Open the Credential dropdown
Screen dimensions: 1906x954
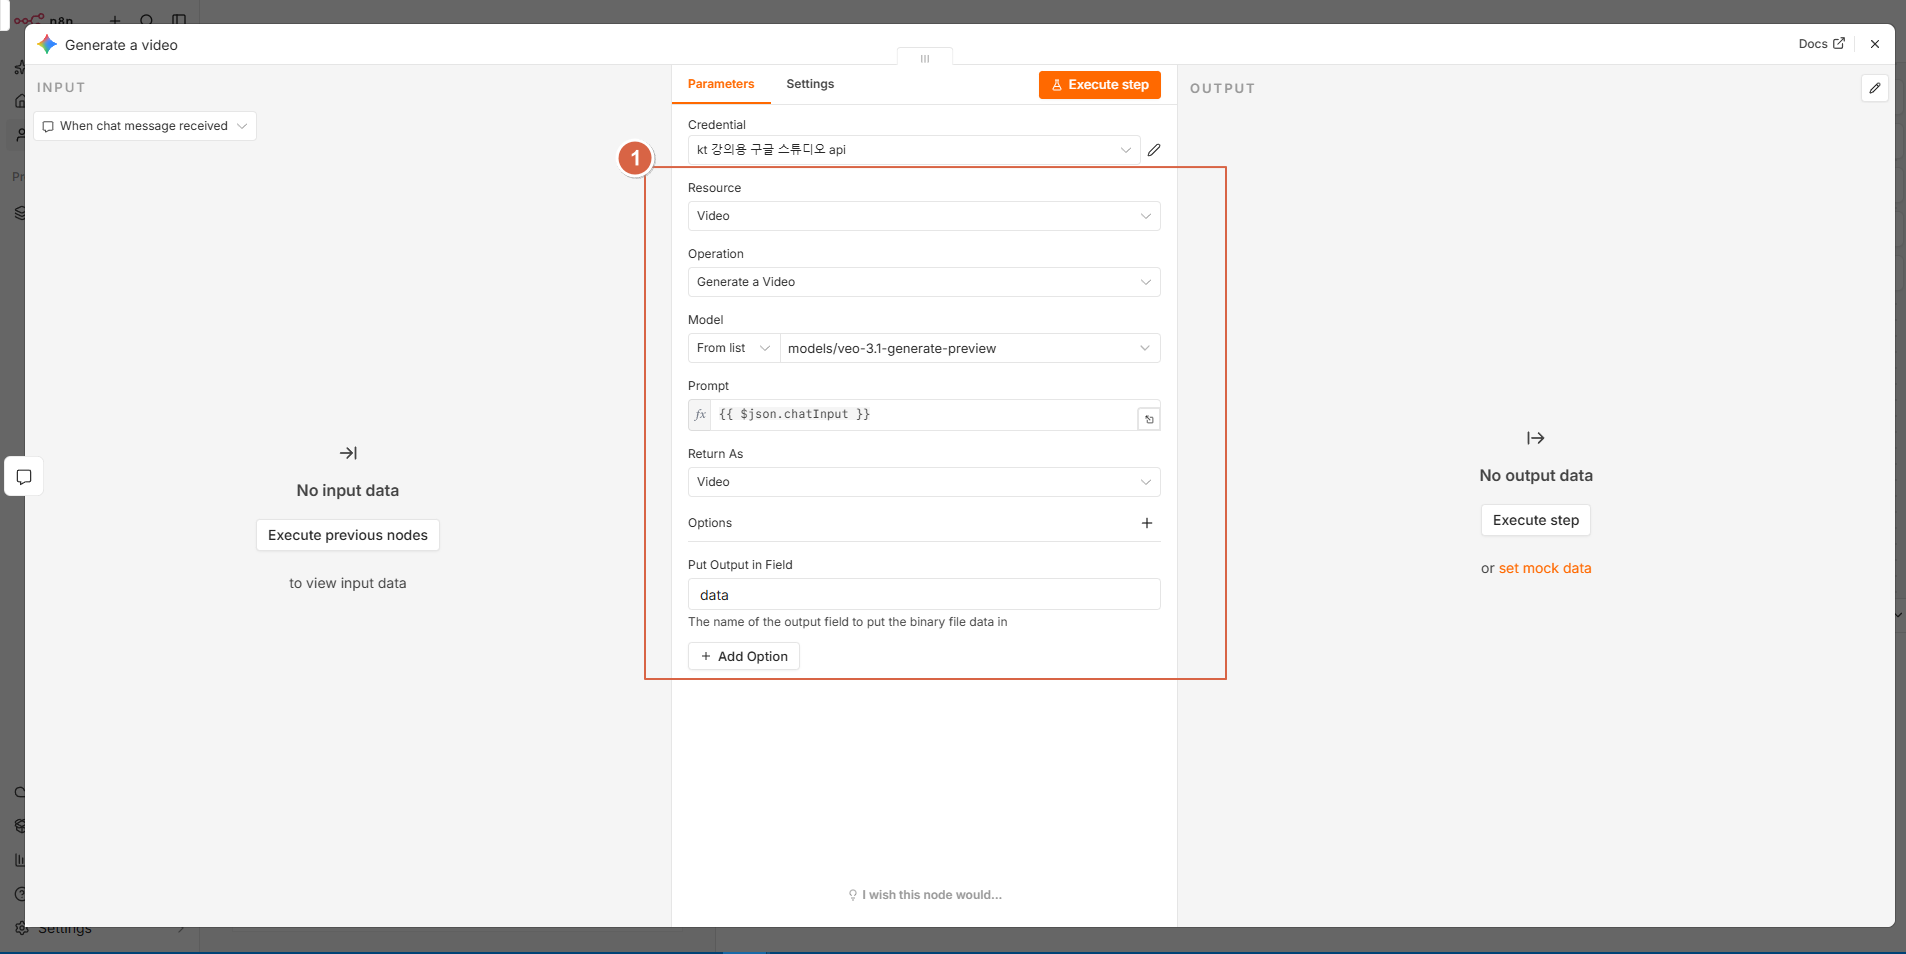pyautogui.click(x=914, y=150)
